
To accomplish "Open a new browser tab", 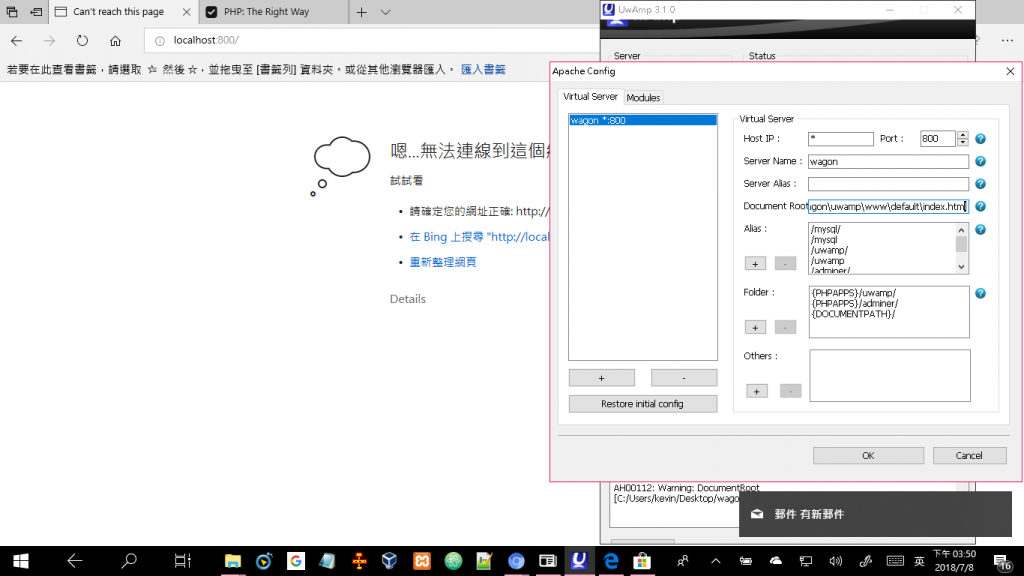I will click(x=361, y=12).
